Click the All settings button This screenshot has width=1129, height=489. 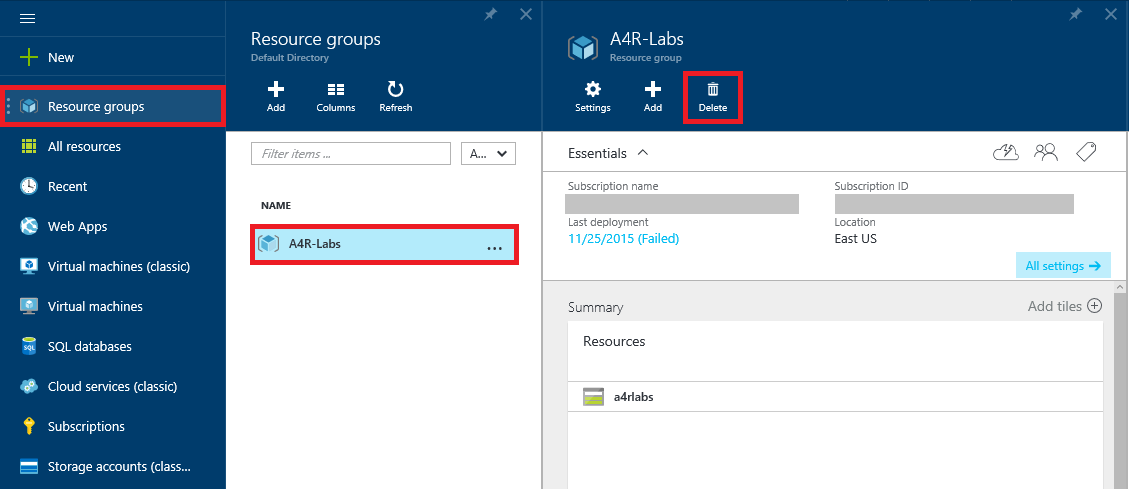[1062, 266]
